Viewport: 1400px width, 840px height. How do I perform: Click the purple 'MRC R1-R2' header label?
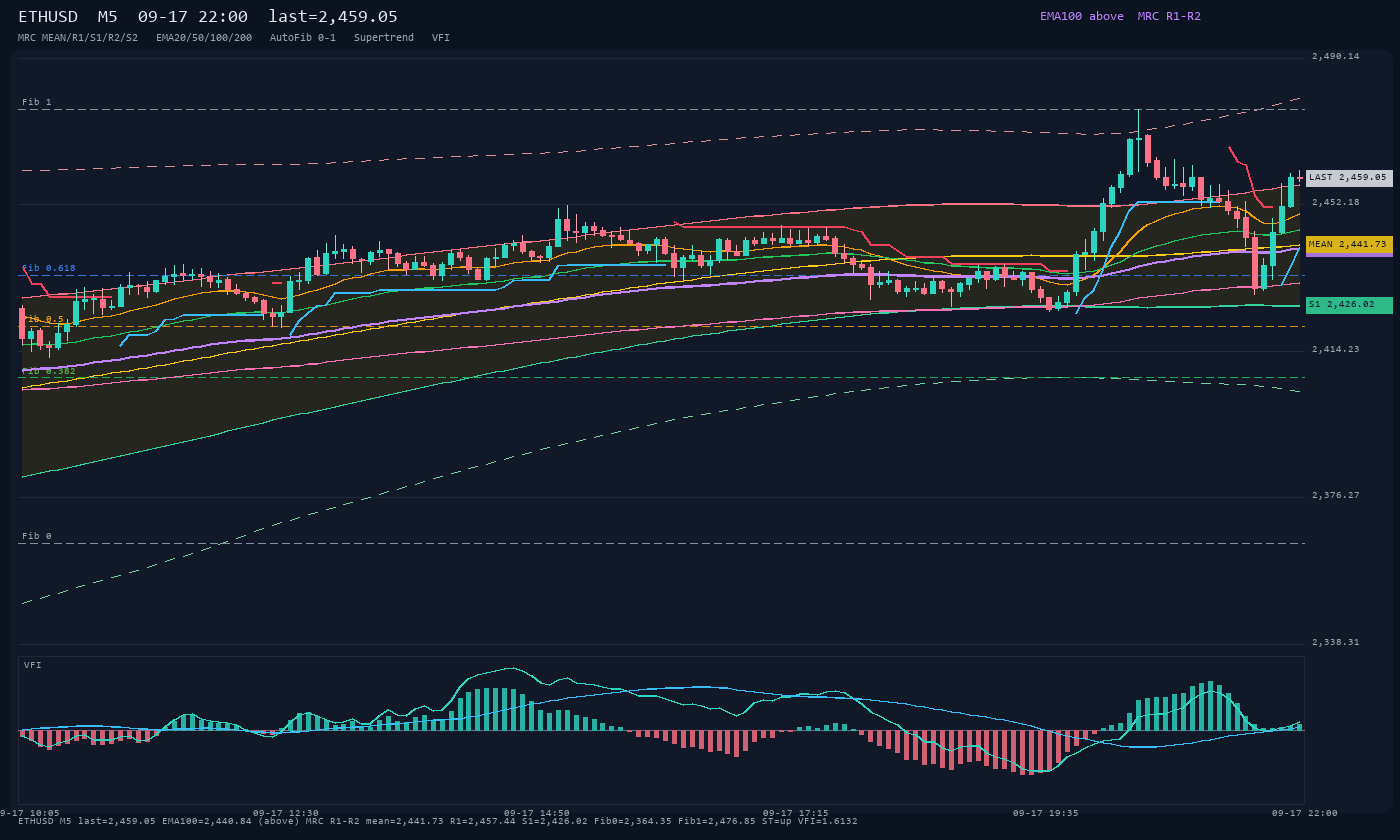1169,16
